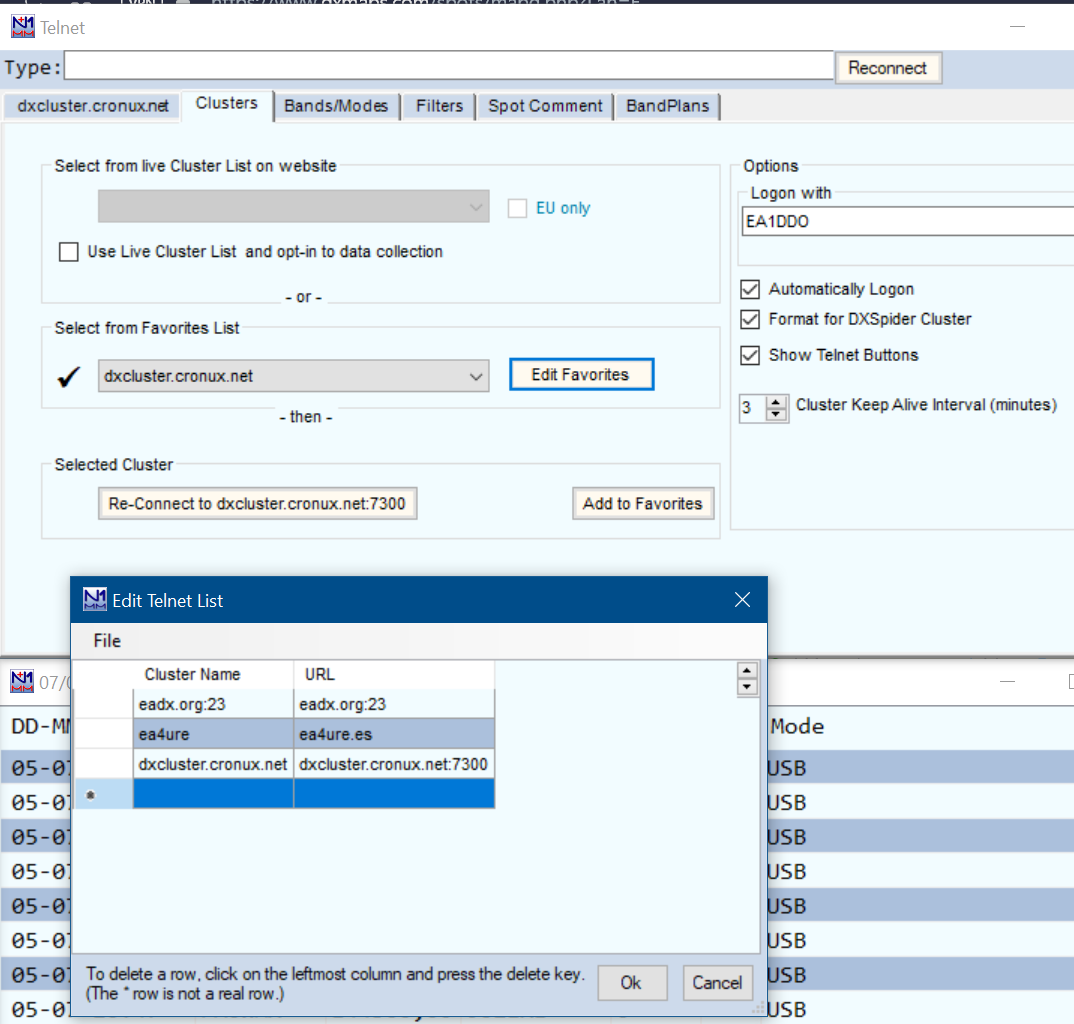Select the ea4ure cluster name cell
1074x1024 pixels.
point(213,734)
